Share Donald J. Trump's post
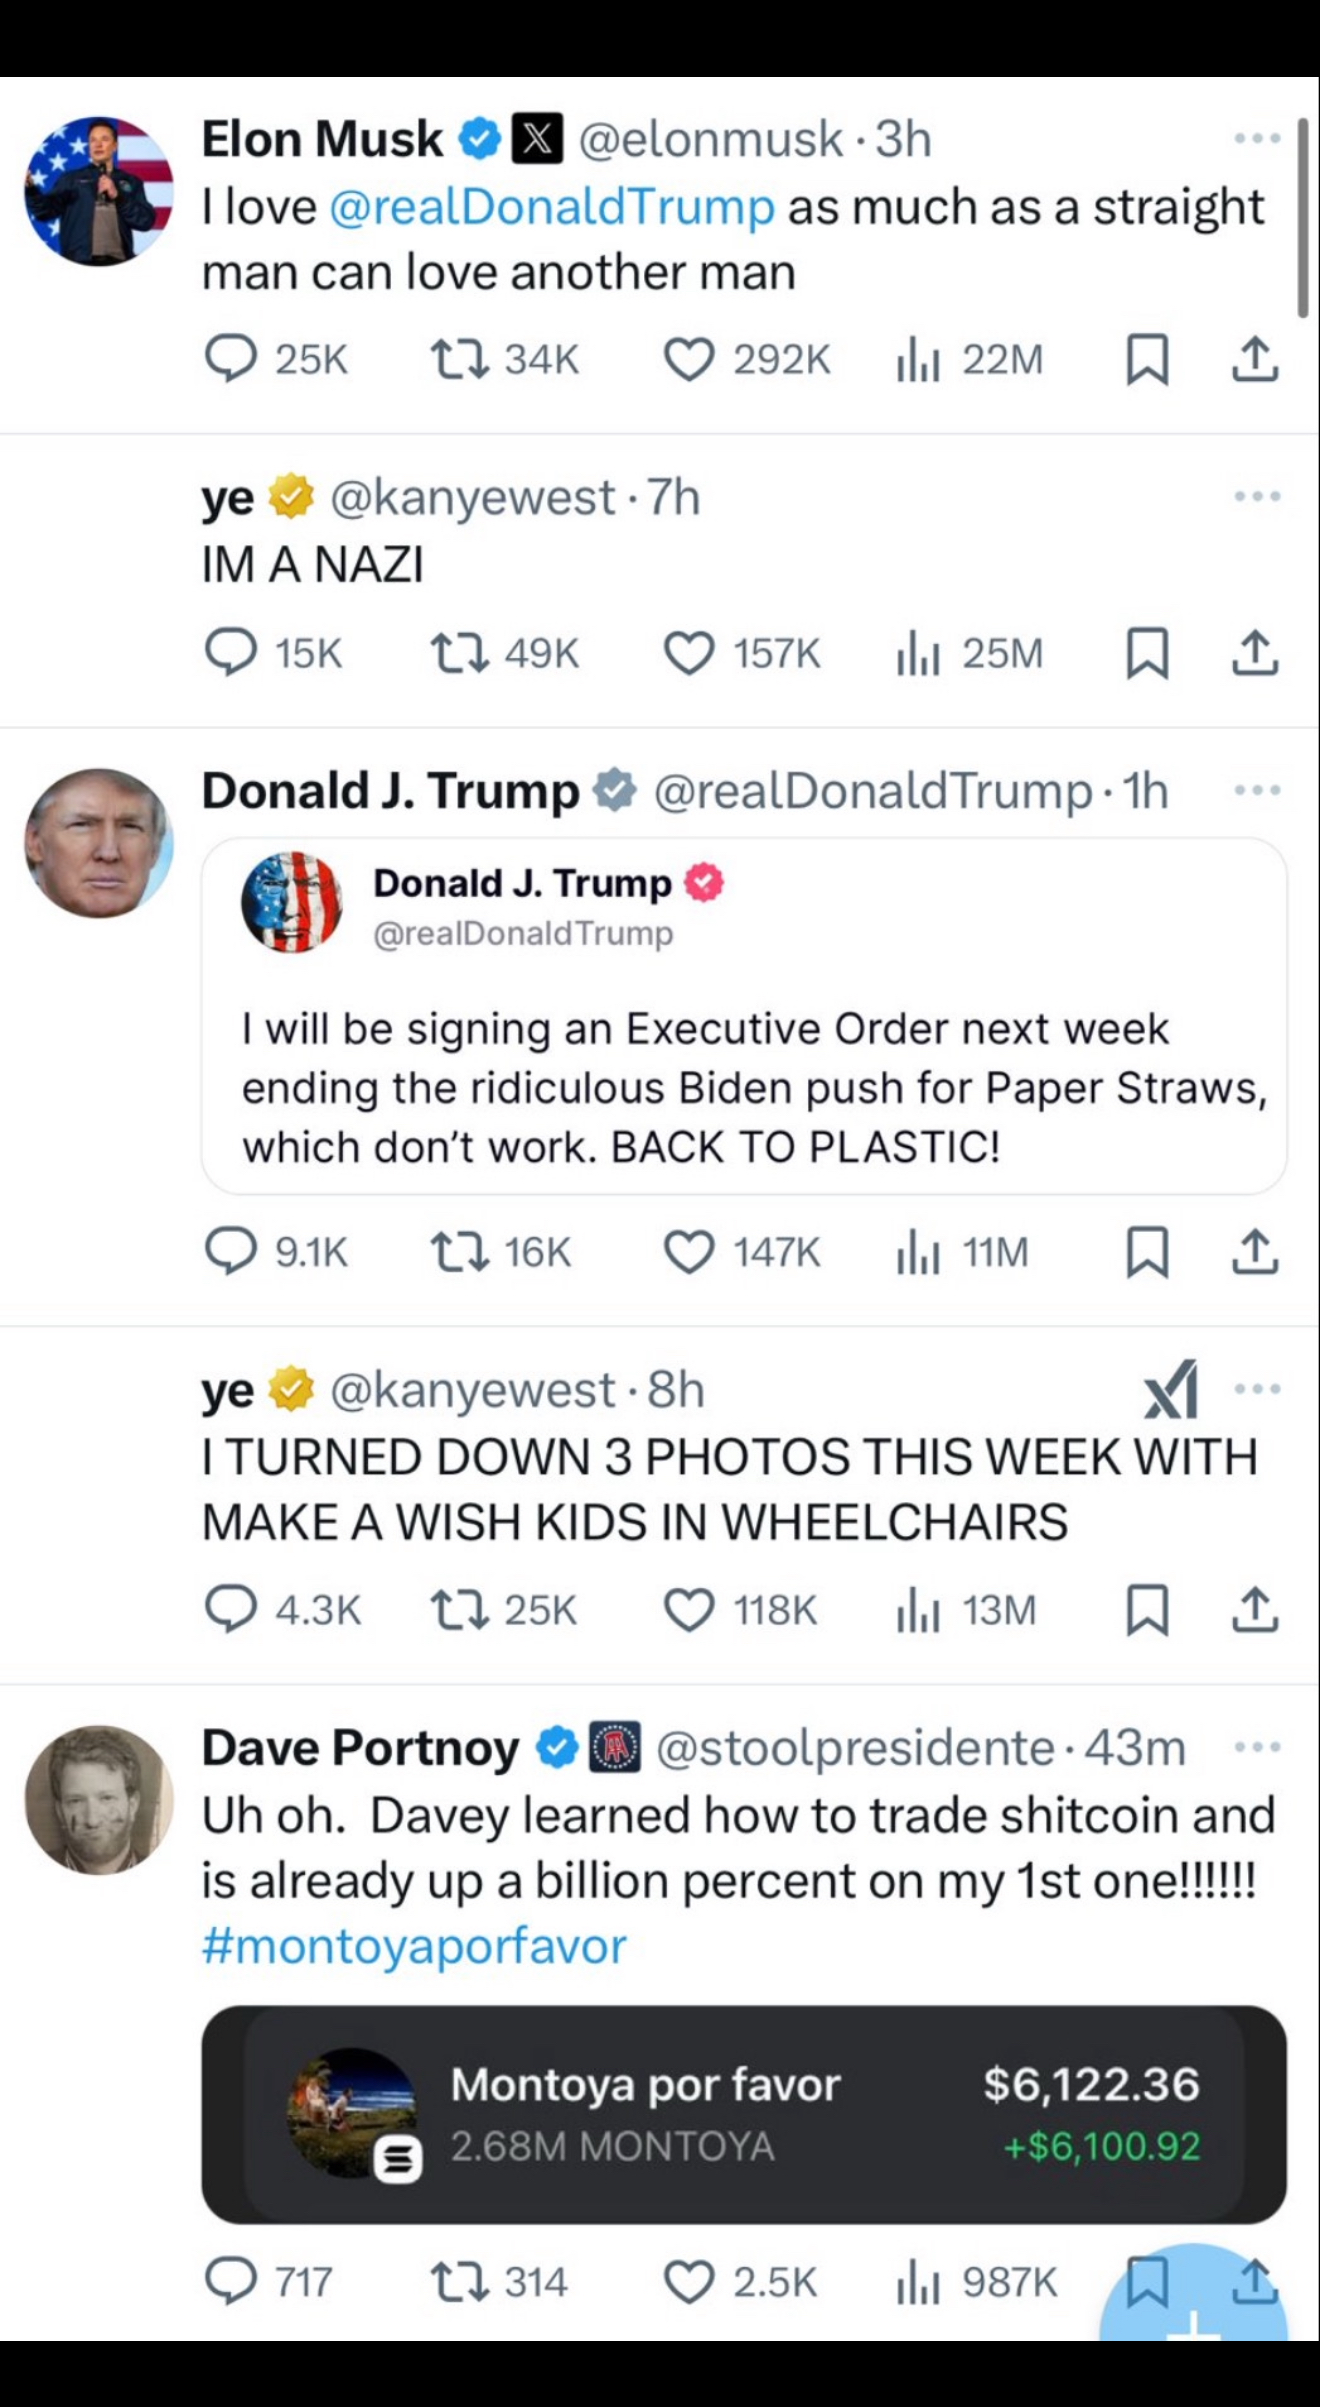Screen dimensions: 1320x2407 1255,1252
